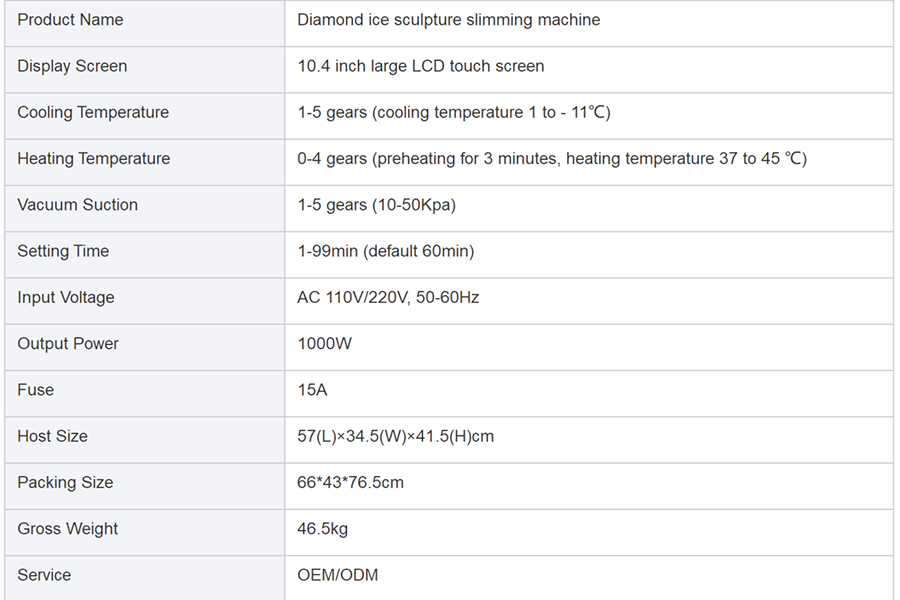The height and width of the screenshot is (600, 900).
Task: Click the "Display Screen" row label
Action: point(72,66)
